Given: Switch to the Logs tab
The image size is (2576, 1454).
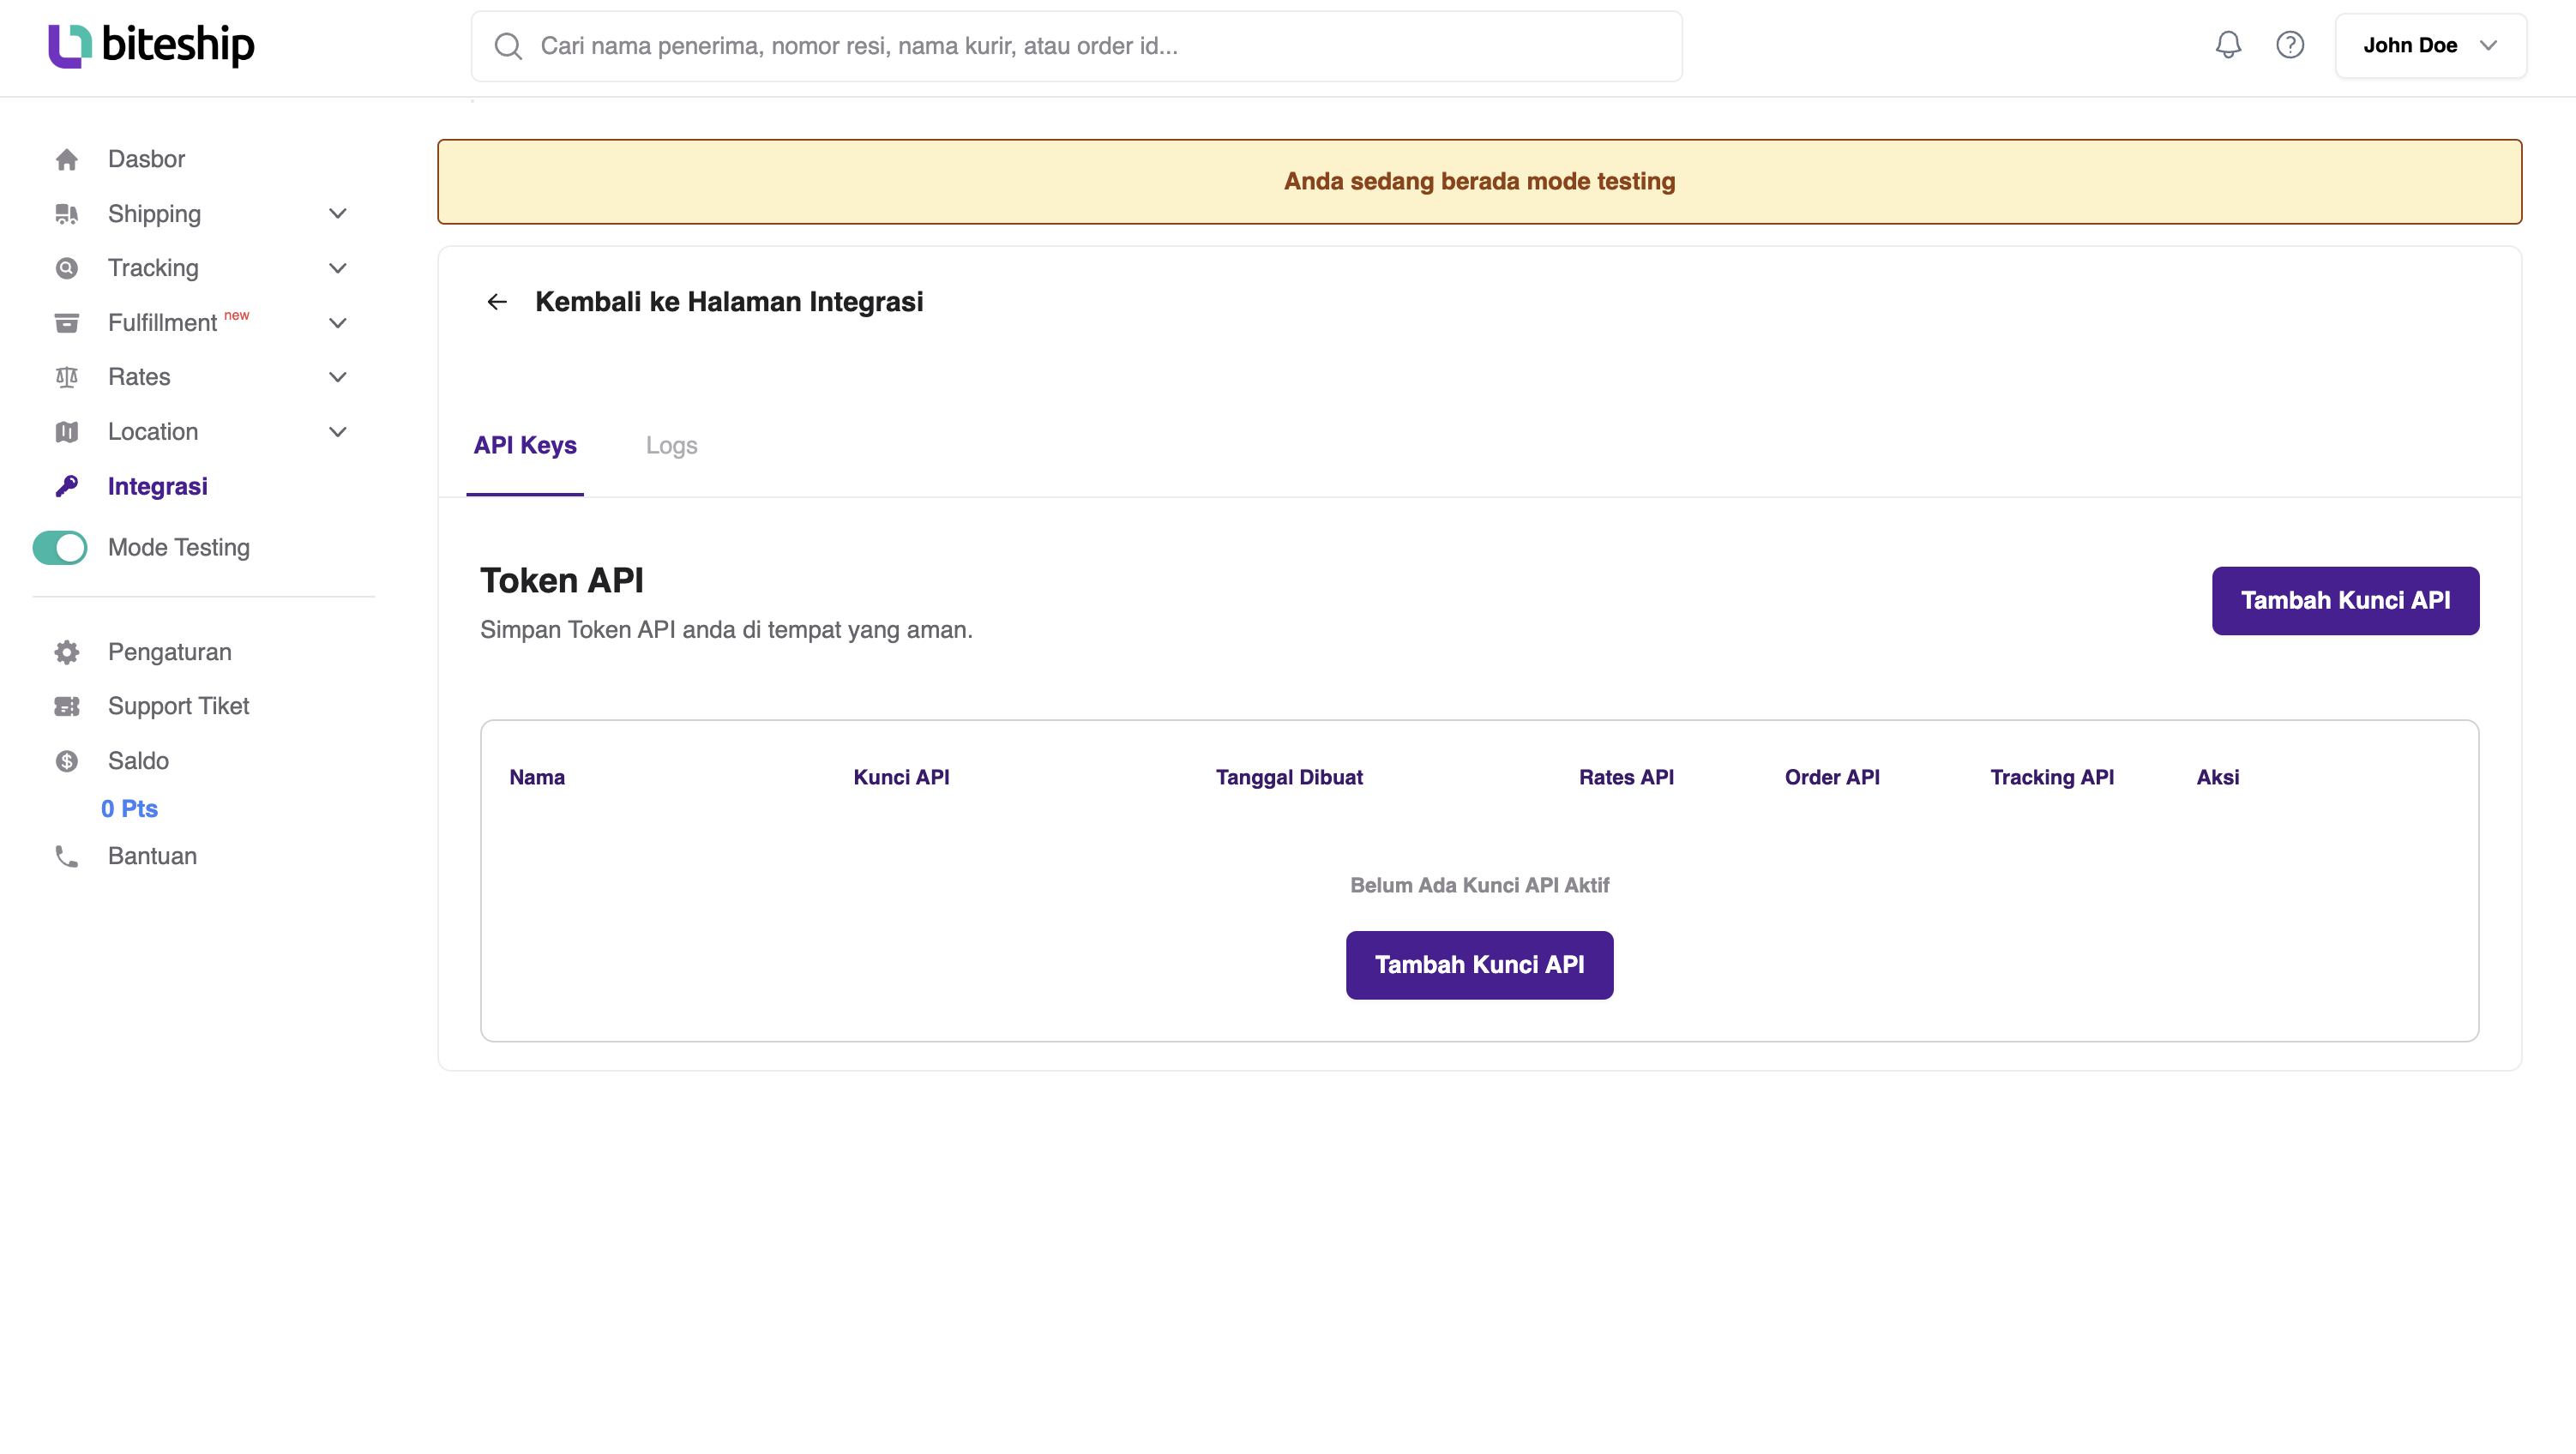Looking at the screenshot, I should point(671,446).
